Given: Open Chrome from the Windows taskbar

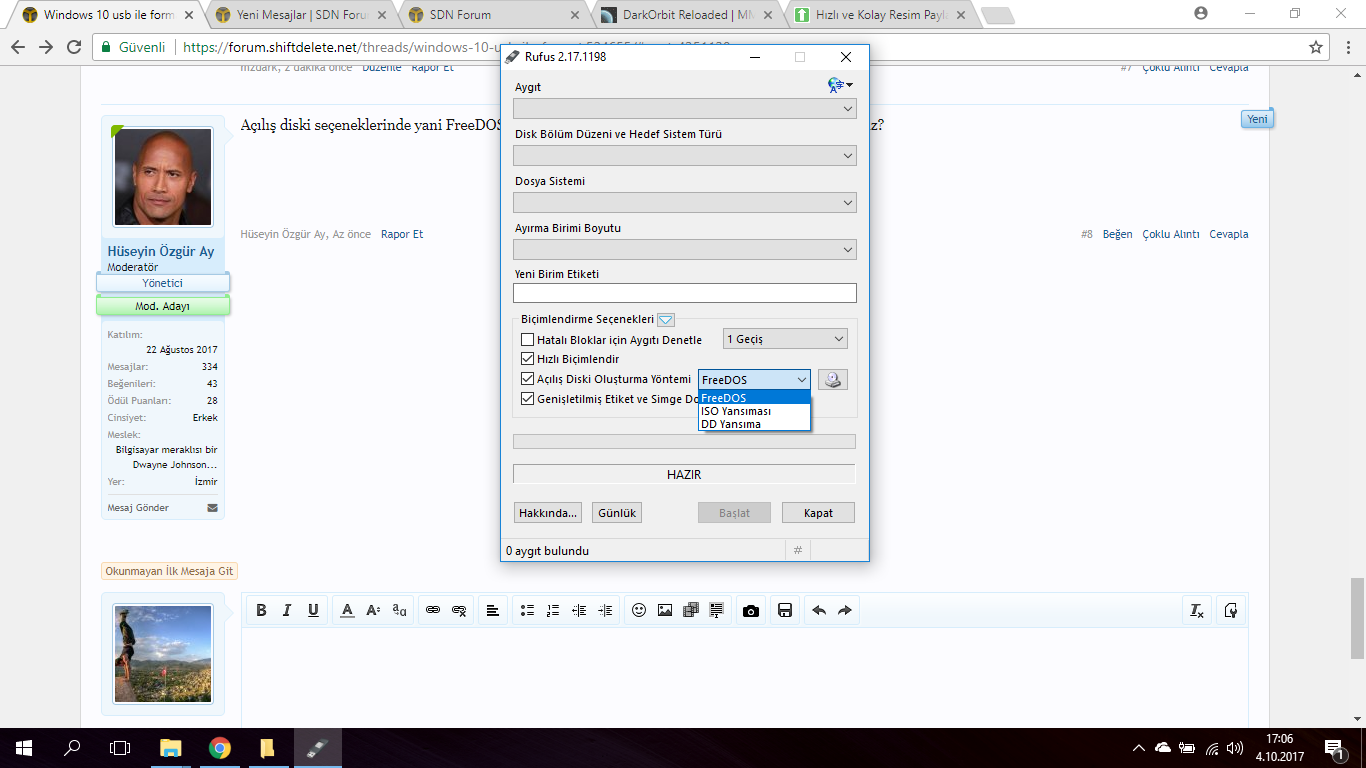Looking at the screenshot, I should tap(220, 748).
